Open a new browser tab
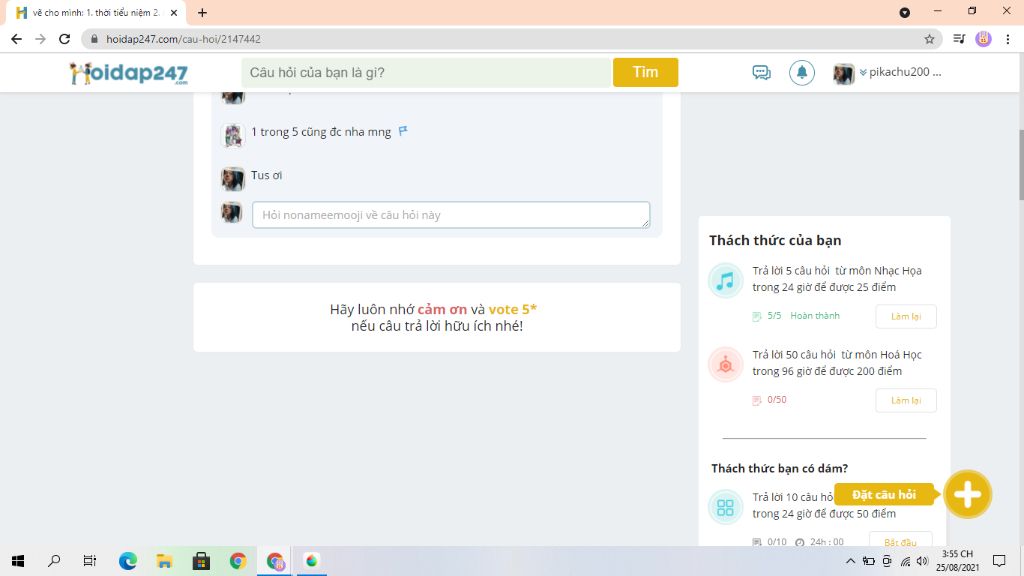Screen dimensions: 1024x576 point(202,12)
